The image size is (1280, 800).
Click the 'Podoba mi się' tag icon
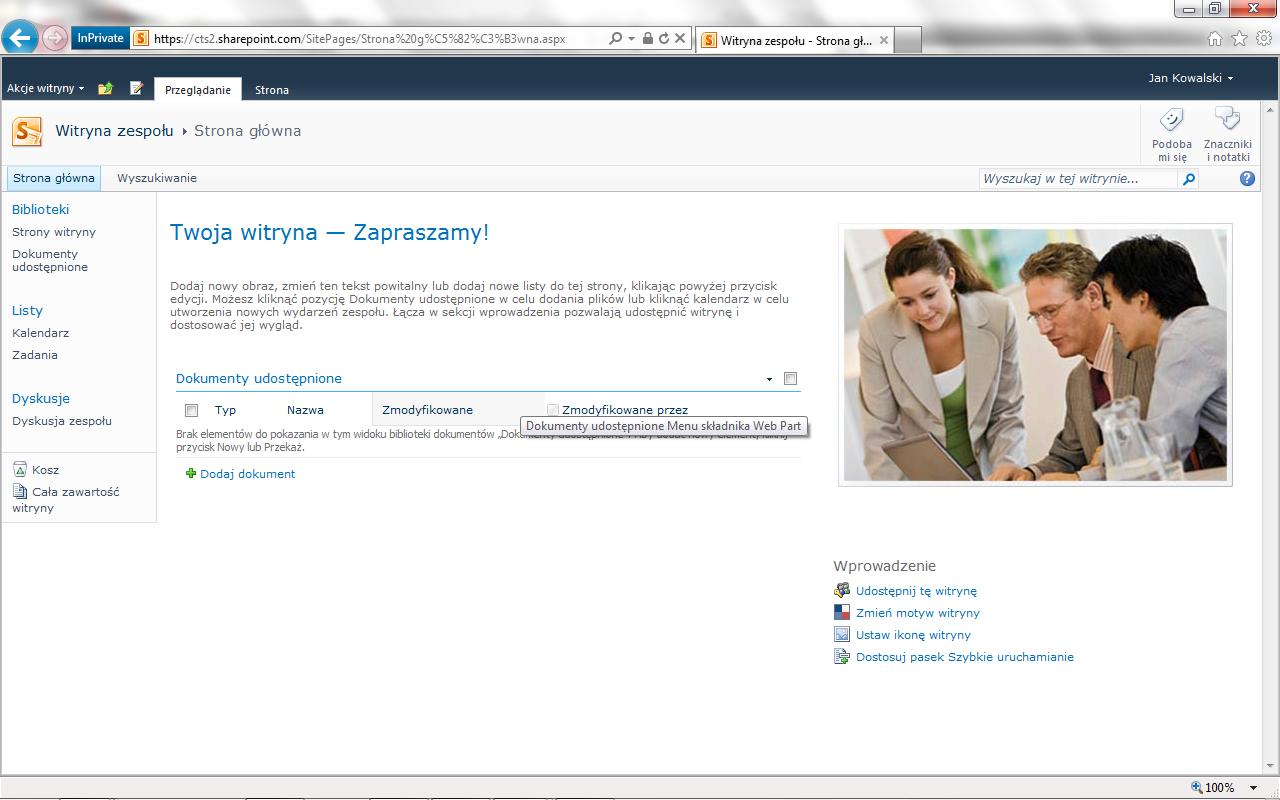pos(1171,122)
